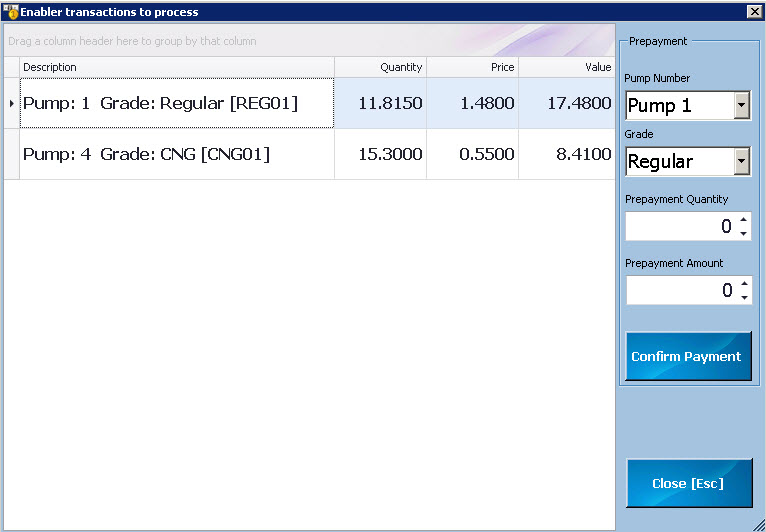Close the Enabler transactions window
The height and width of the screenshot is (532, 766).
755,12
